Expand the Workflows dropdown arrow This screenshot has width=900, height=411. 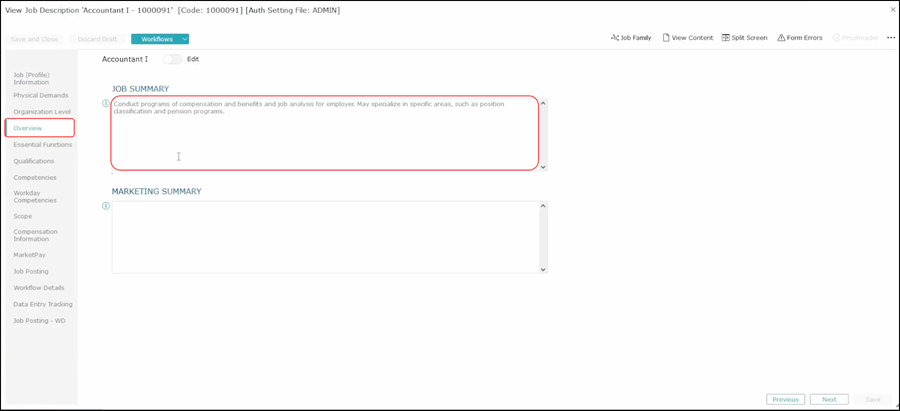tap(184, 39)
